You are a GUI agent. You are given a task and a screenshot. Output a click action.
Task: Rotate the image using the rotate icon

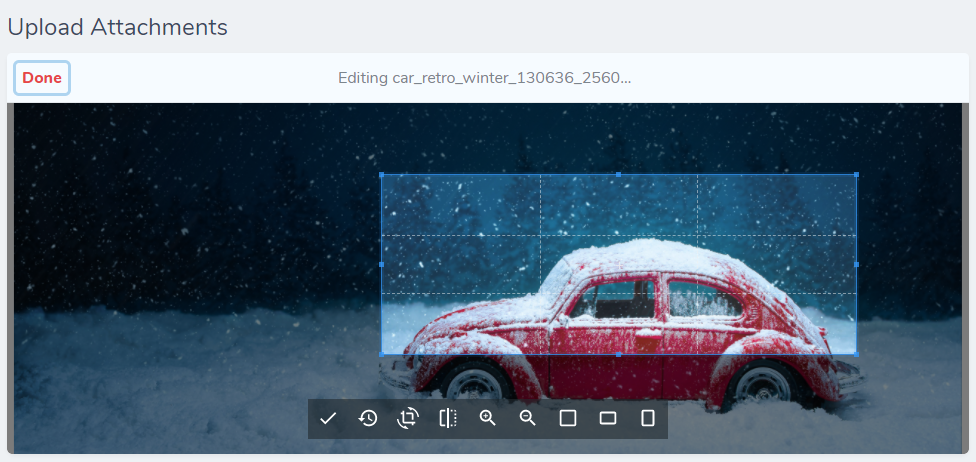pyautogui.click(x=408, y=418)
